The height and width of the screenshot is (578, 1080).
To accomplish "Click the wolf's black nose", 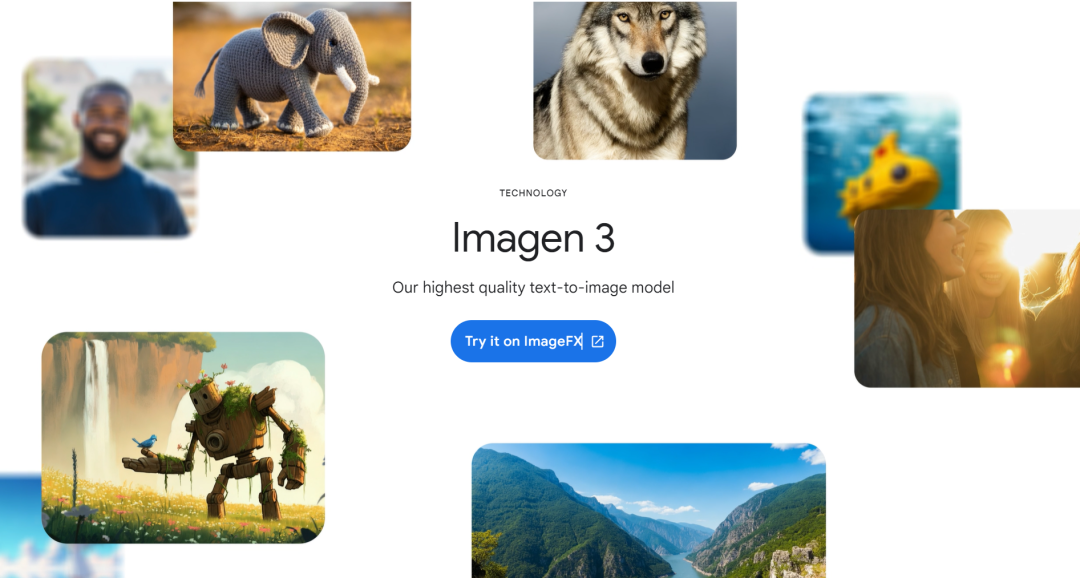I will (x=652, y=63).
